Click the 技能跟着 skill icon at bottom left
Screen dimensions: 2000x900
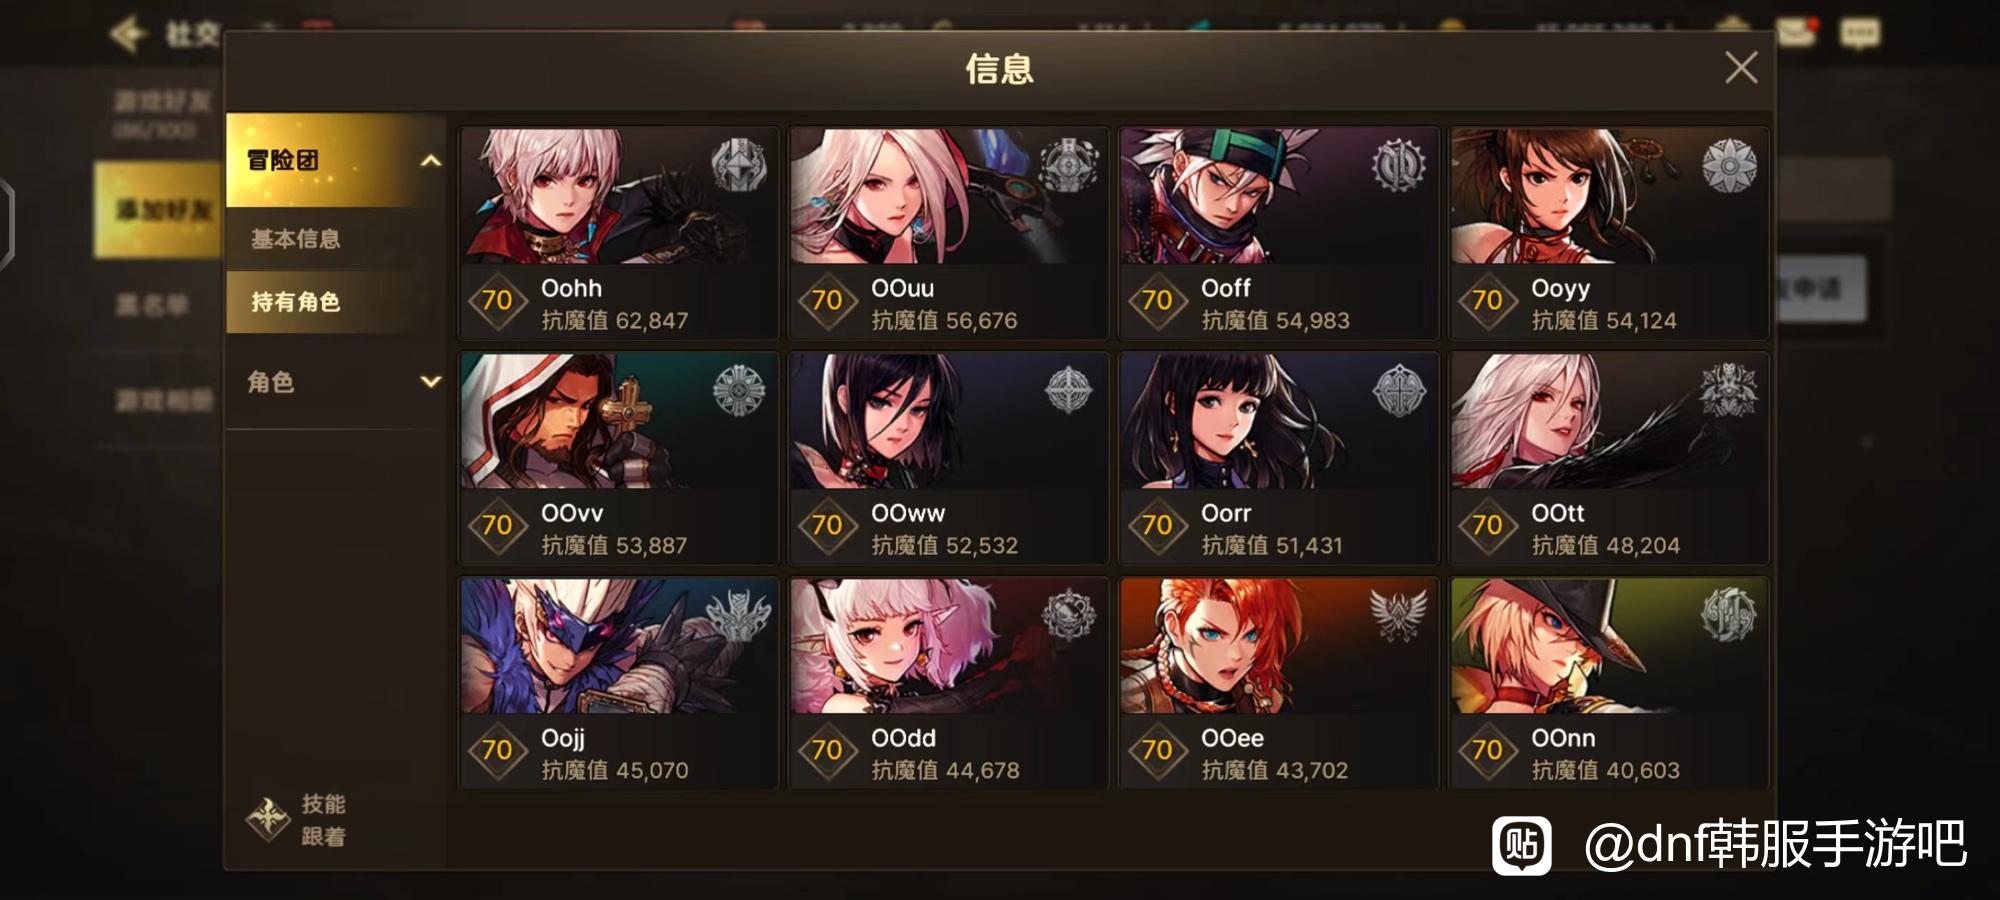point(268,819)
